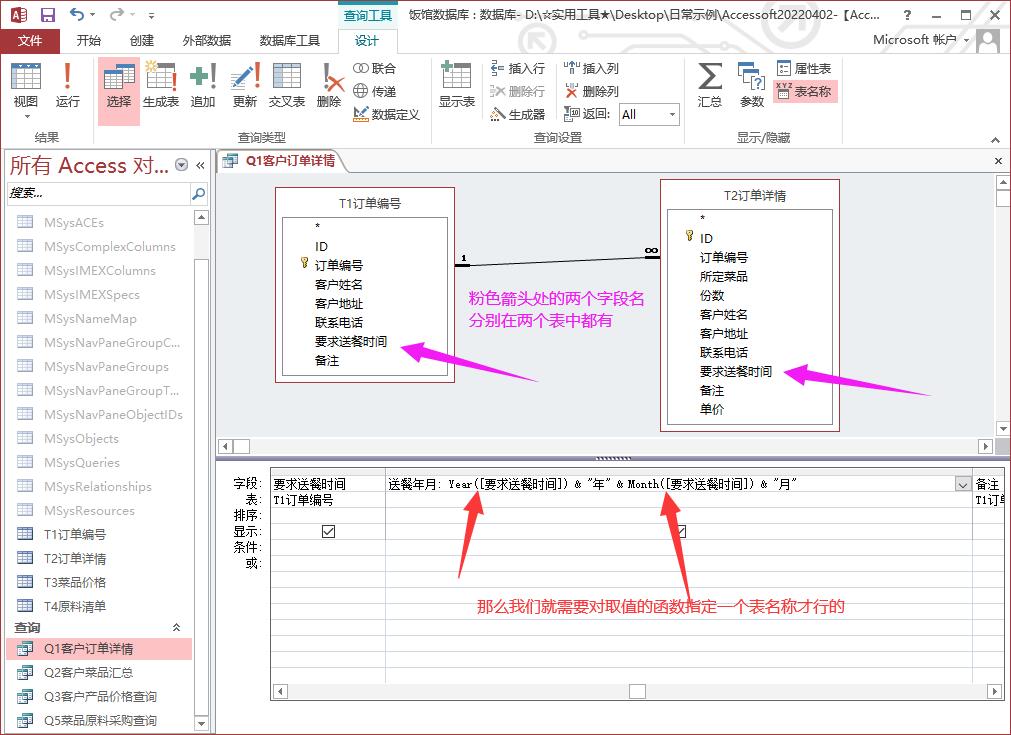The height and width of the screenshot is (735, 1011).
Task: Select the Q1客户订单详情 document tab
Action: coord(282,161)
